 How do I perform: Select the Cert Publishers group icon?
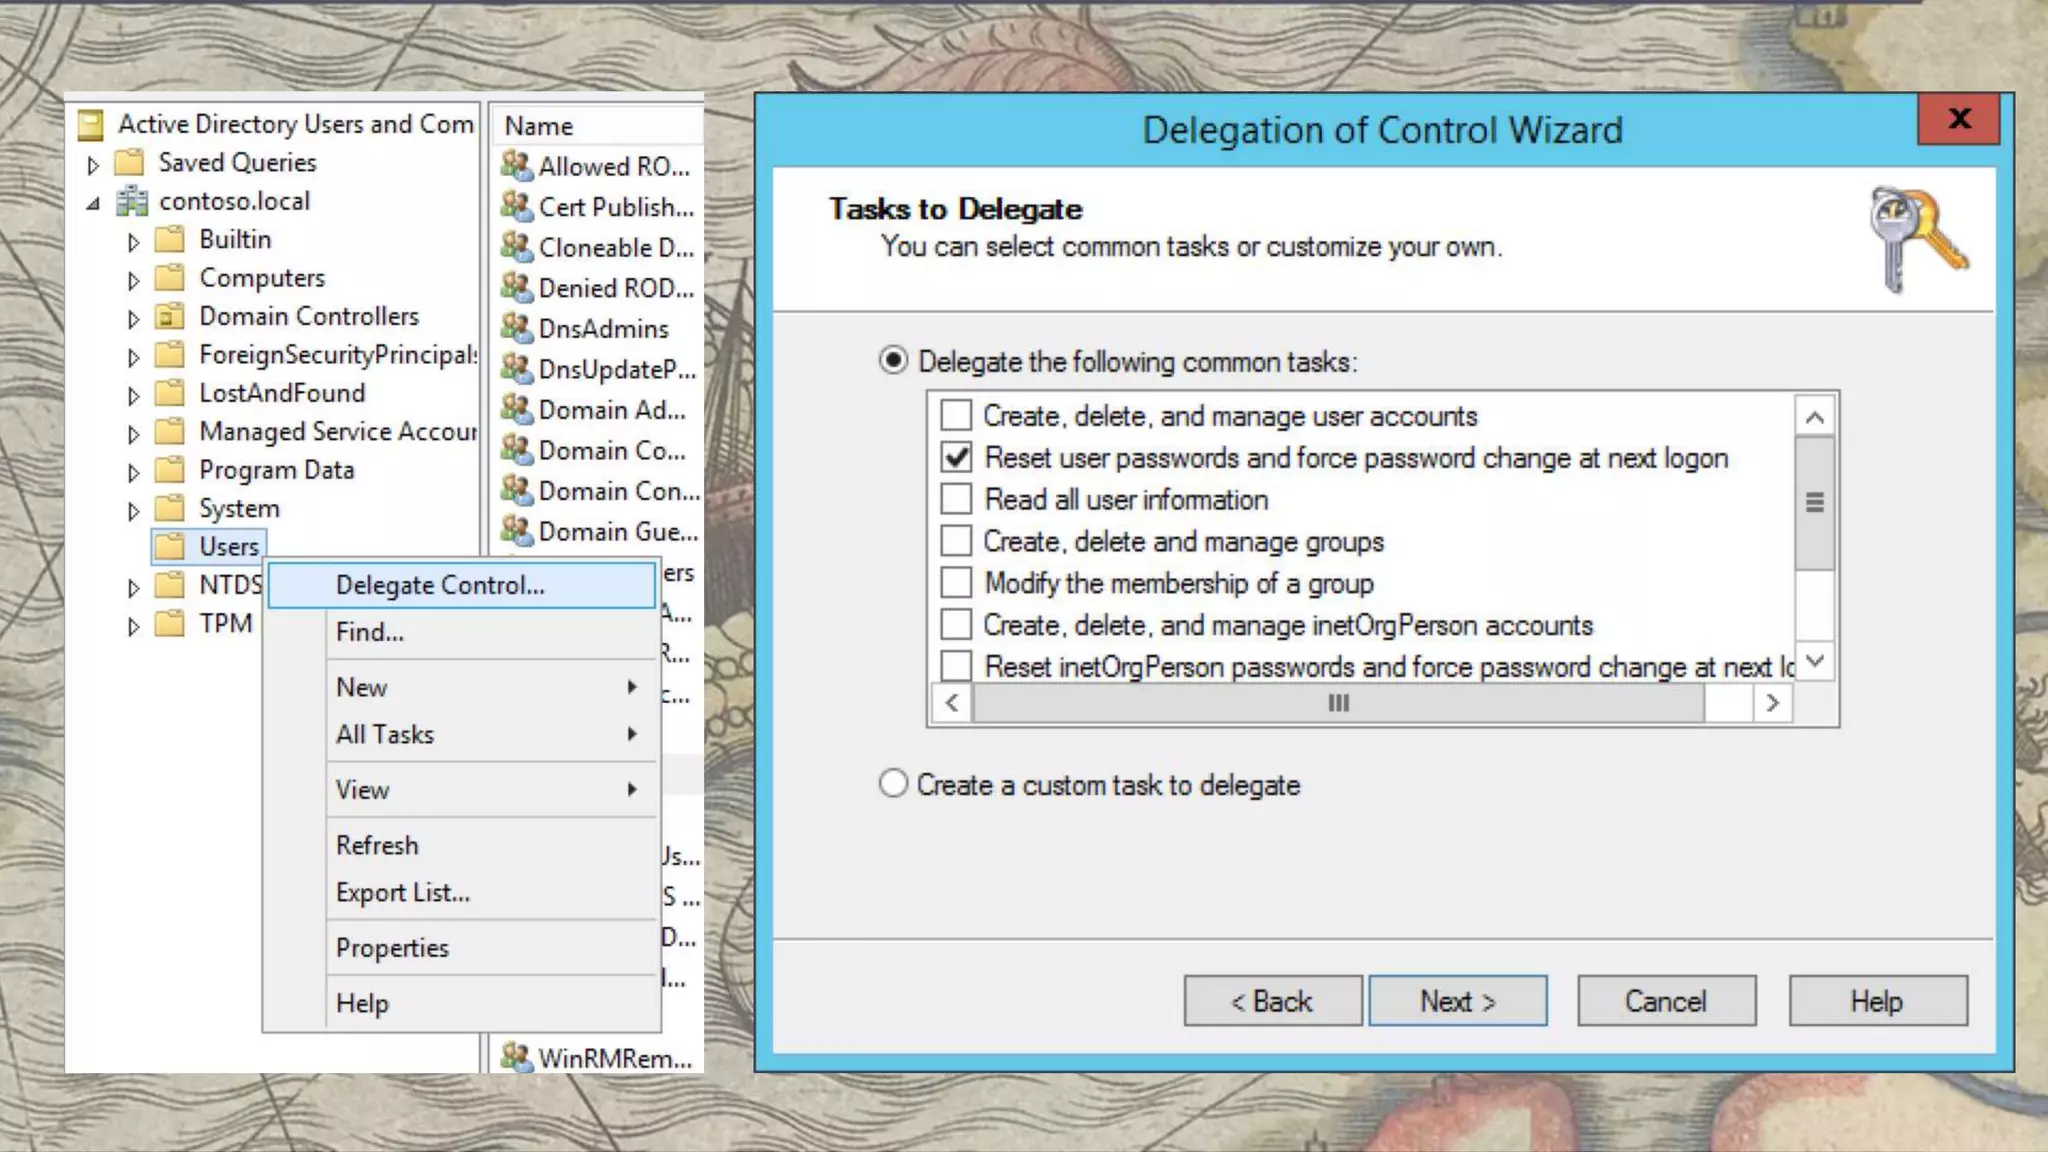tap(516, 206)
